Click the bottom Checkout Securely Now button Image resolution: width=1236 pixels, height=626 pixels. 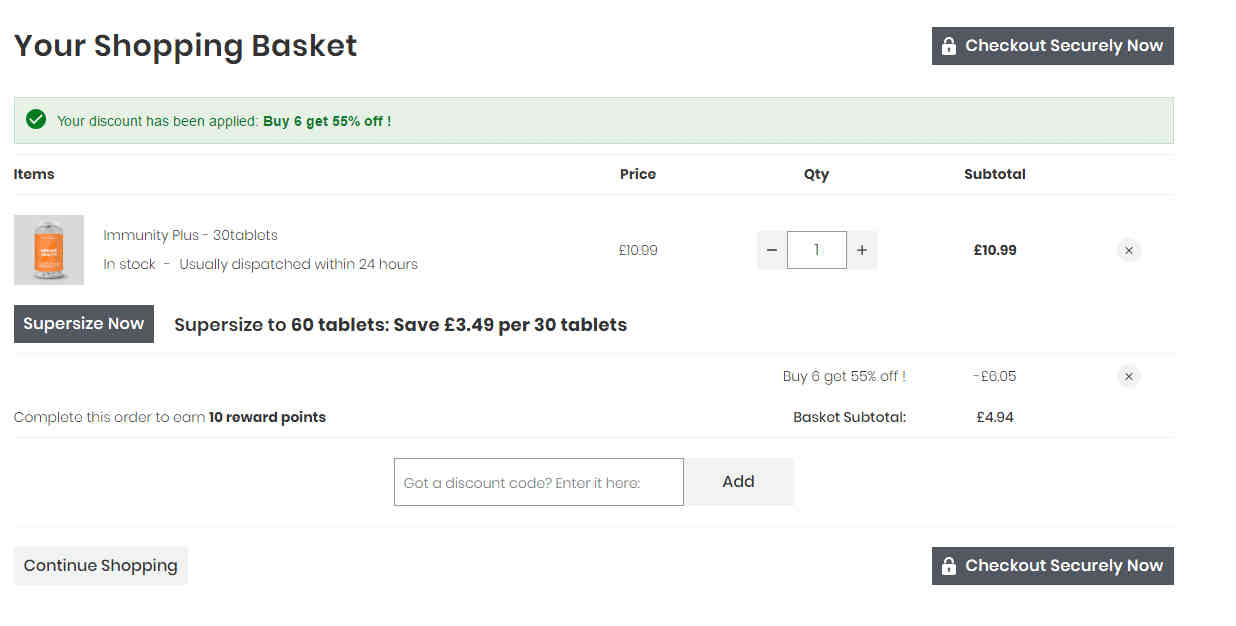tap(1053, 566)
